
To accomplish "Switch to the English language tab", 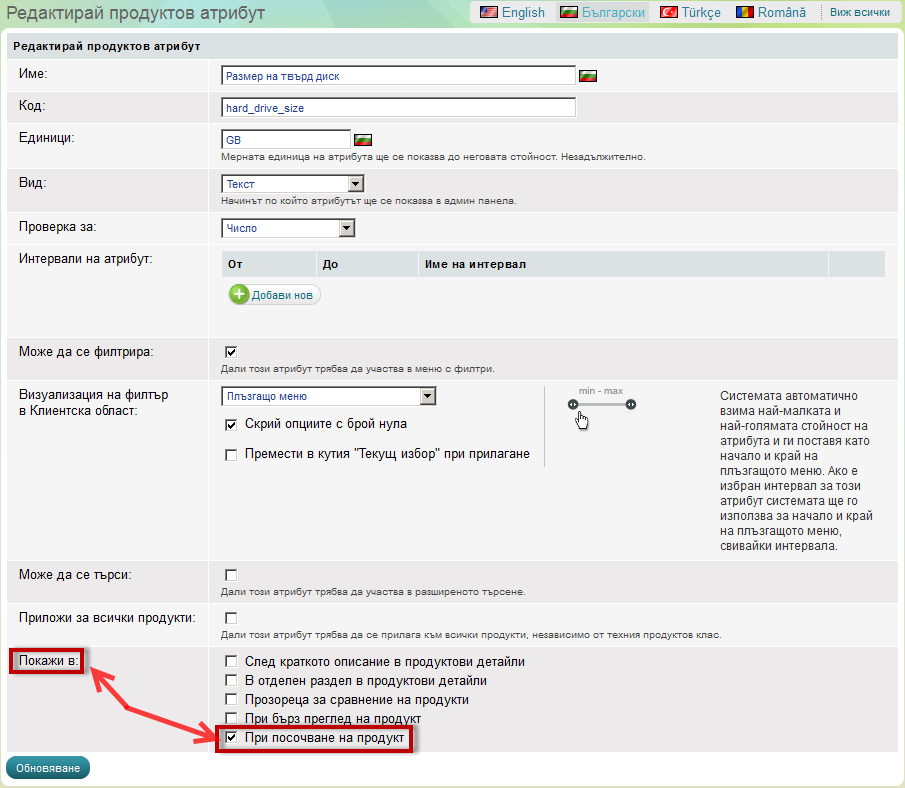I will (x=512, y=13).
